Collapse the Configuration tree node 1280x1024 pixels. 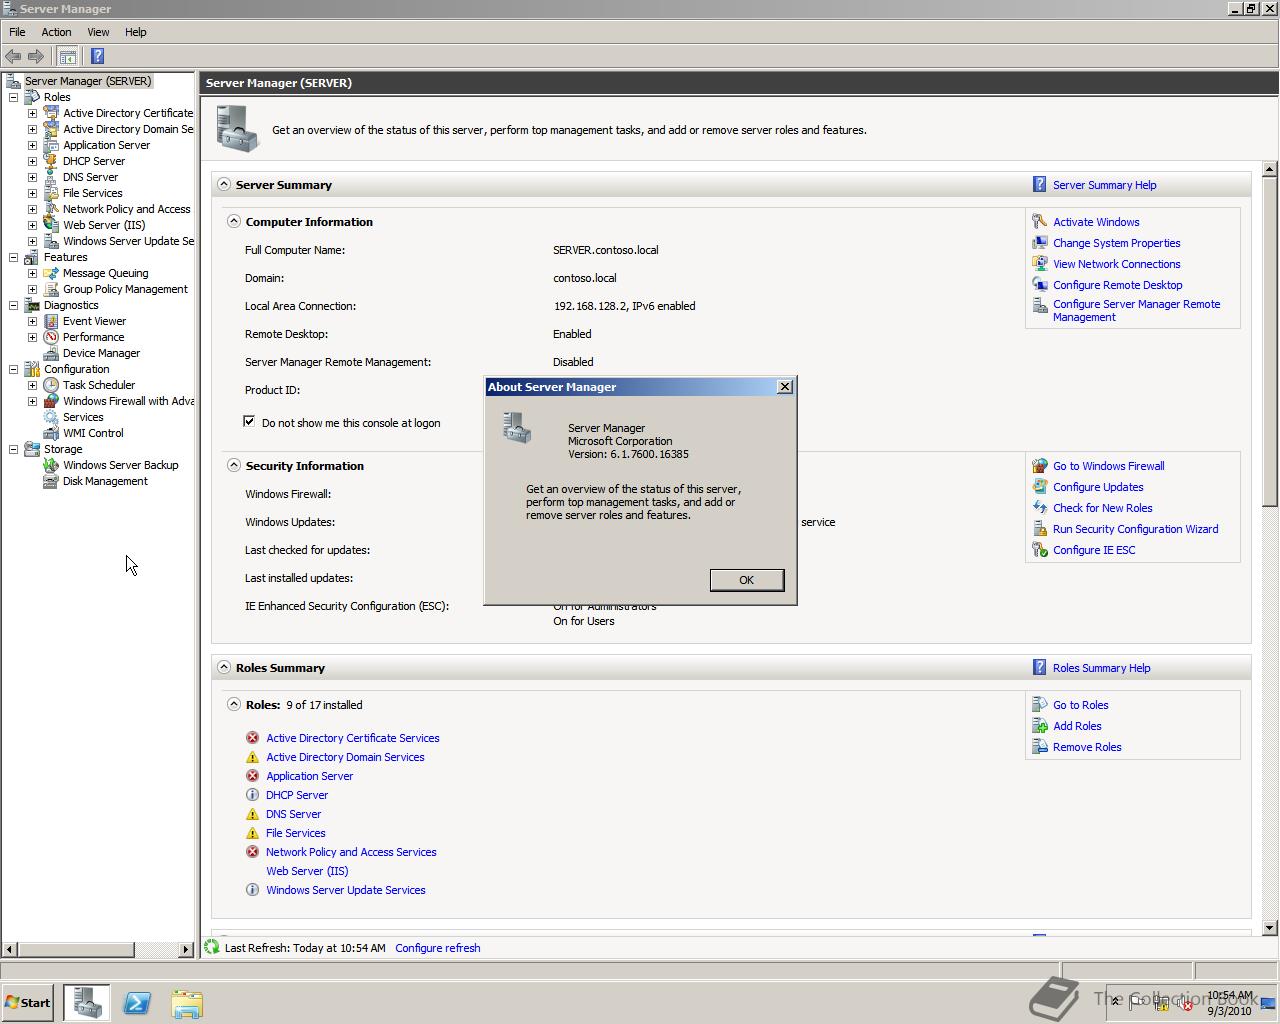(x=13, y=369)
